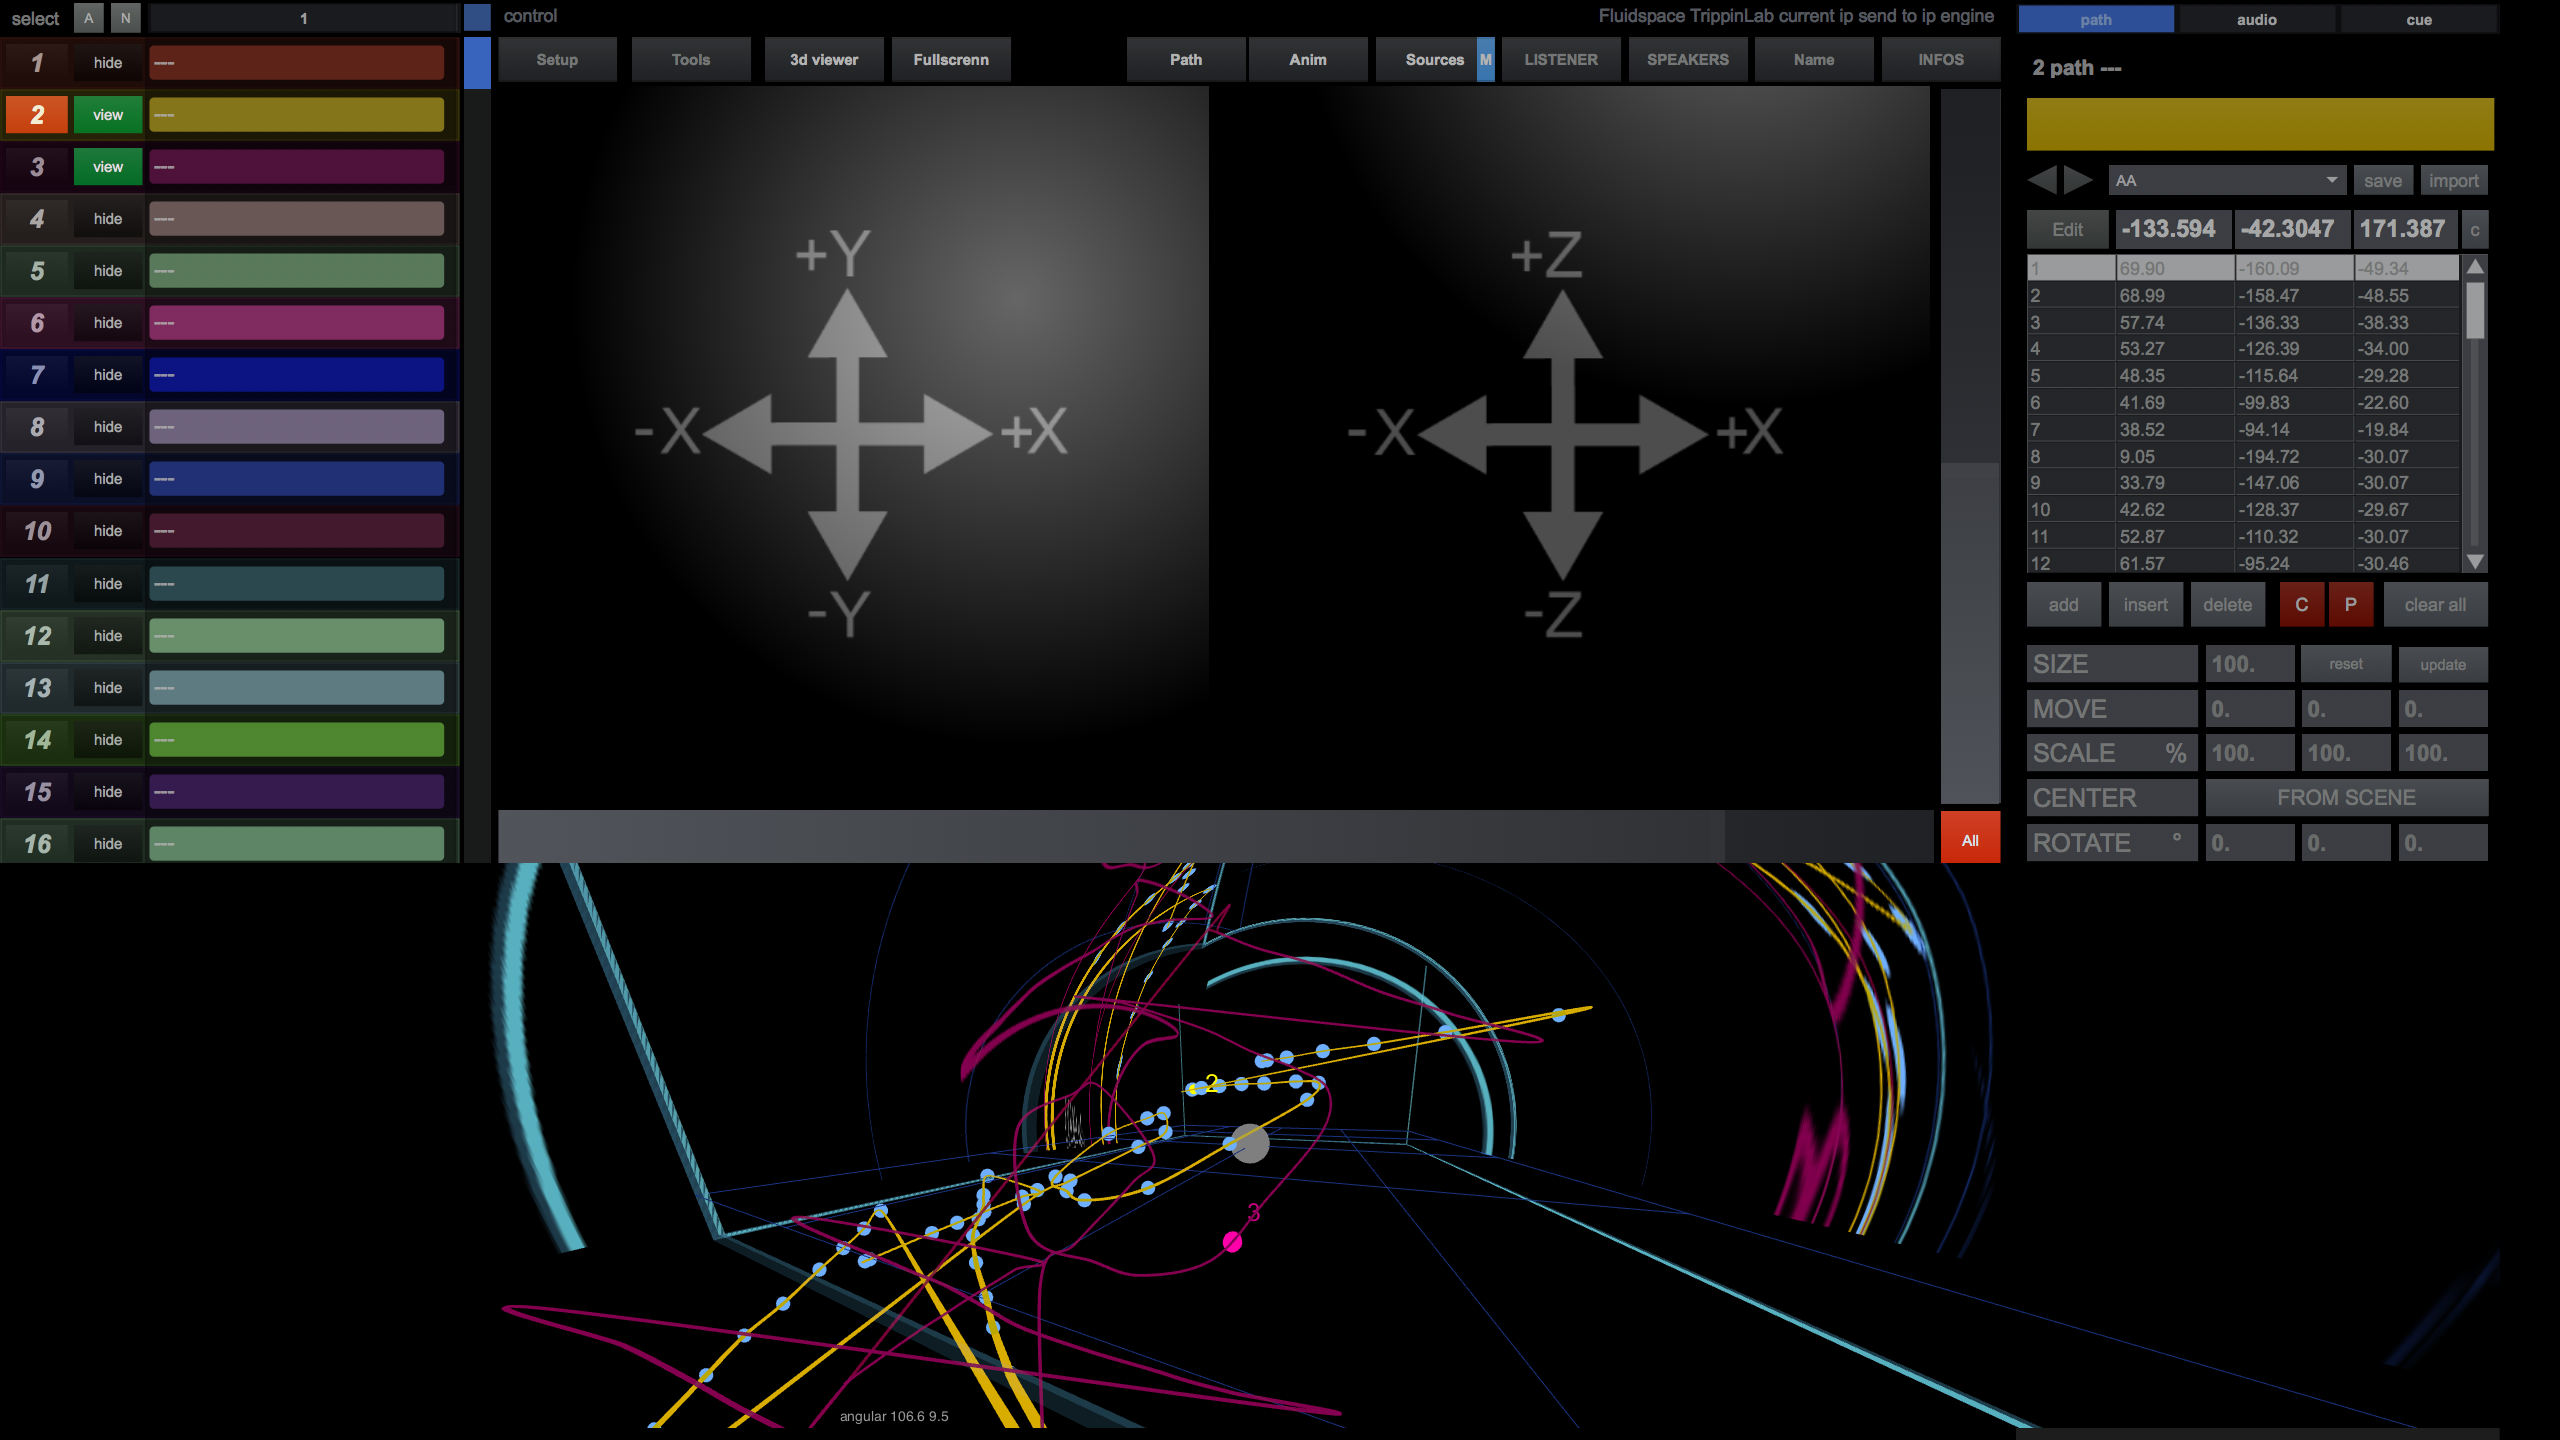Image resolution: width=2560 pixels, height=1440 pixels.
Task: Open the AA path preset dropdown
Action: (2227, 180)
